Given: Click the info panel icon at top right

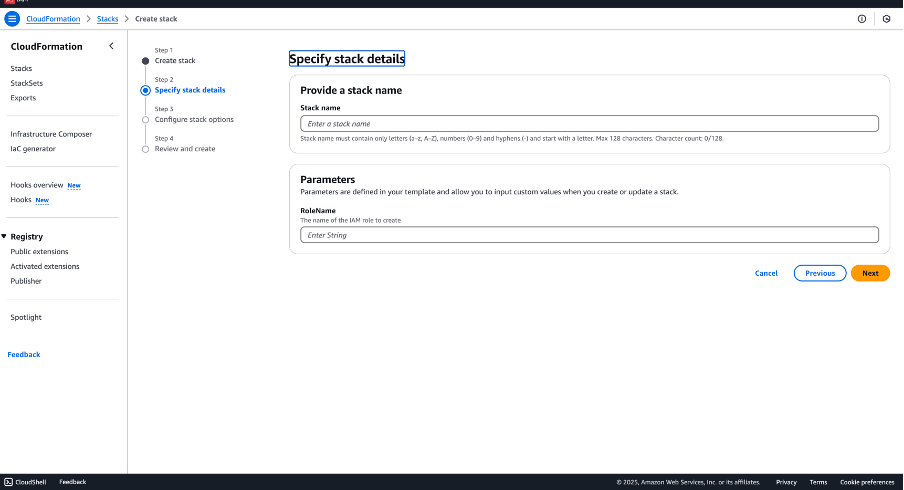Looking at the screenshot, I should tap(862, 19).
